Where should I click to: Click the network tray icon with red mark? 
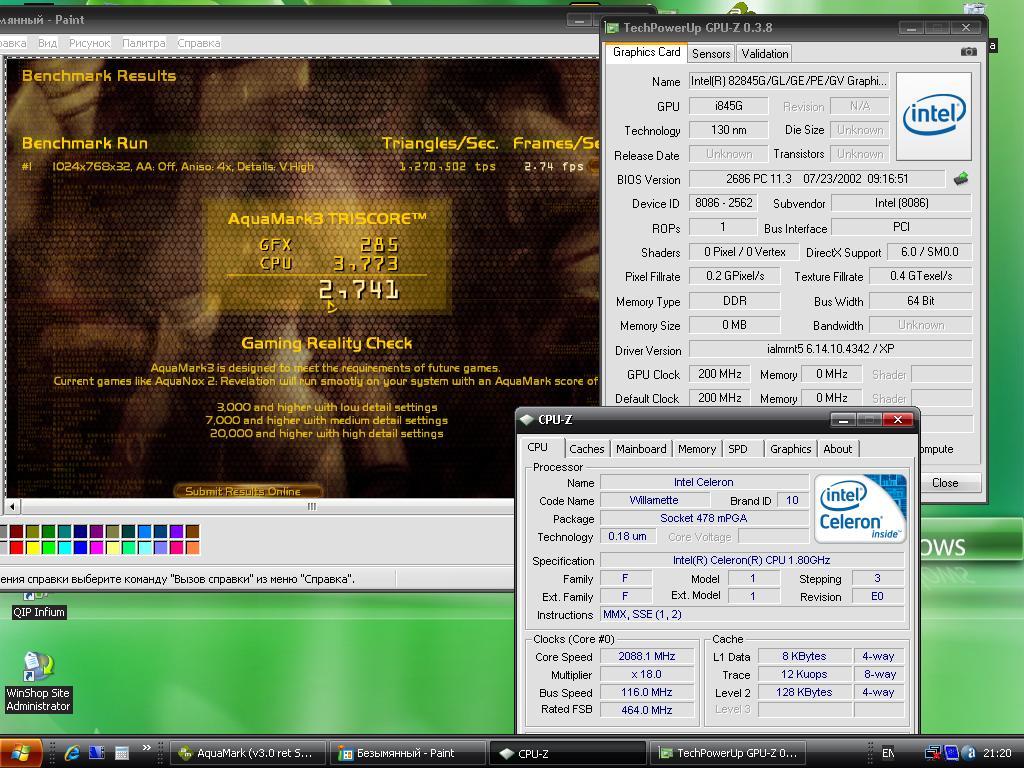pos(933,753)
